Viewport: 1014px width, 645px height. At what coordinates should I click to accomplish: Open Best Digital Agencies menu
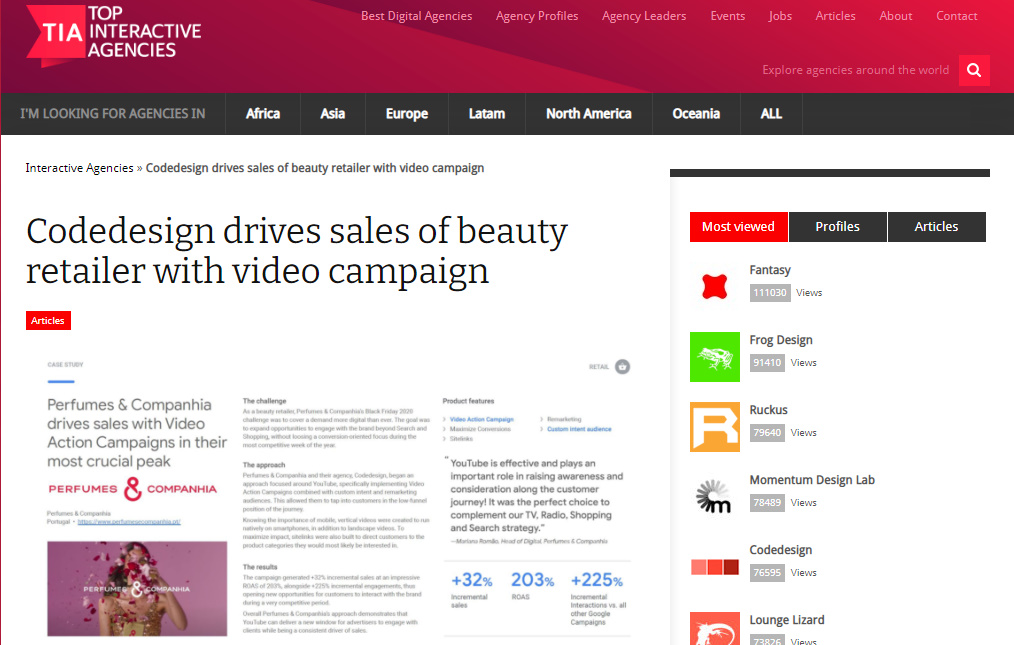point(416,16)
